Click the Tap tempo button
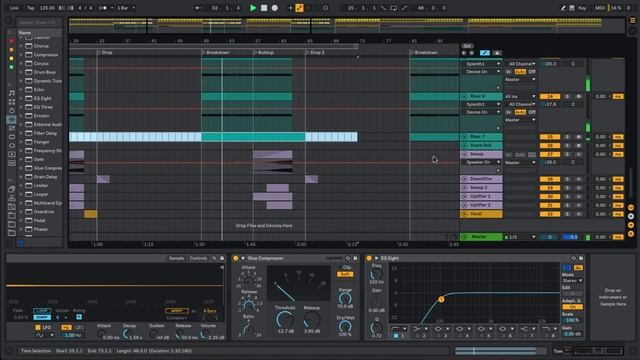This screenshot has height=360, width=640. point(31,8)
